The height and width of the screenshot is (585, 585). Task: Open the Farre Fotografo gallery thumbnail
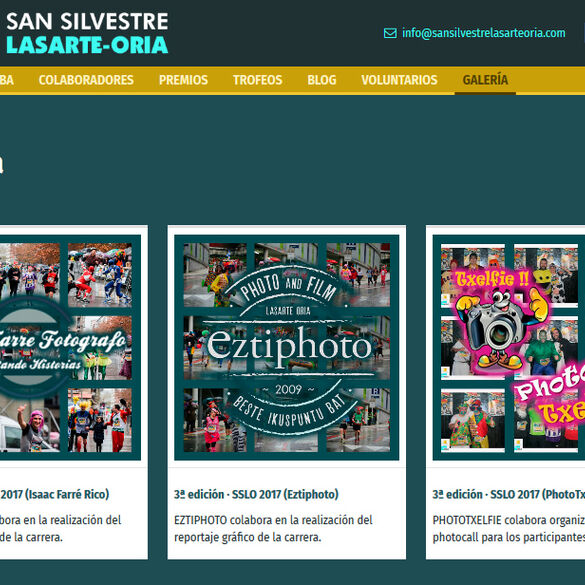pyautogui.click(x=70, y=347)
